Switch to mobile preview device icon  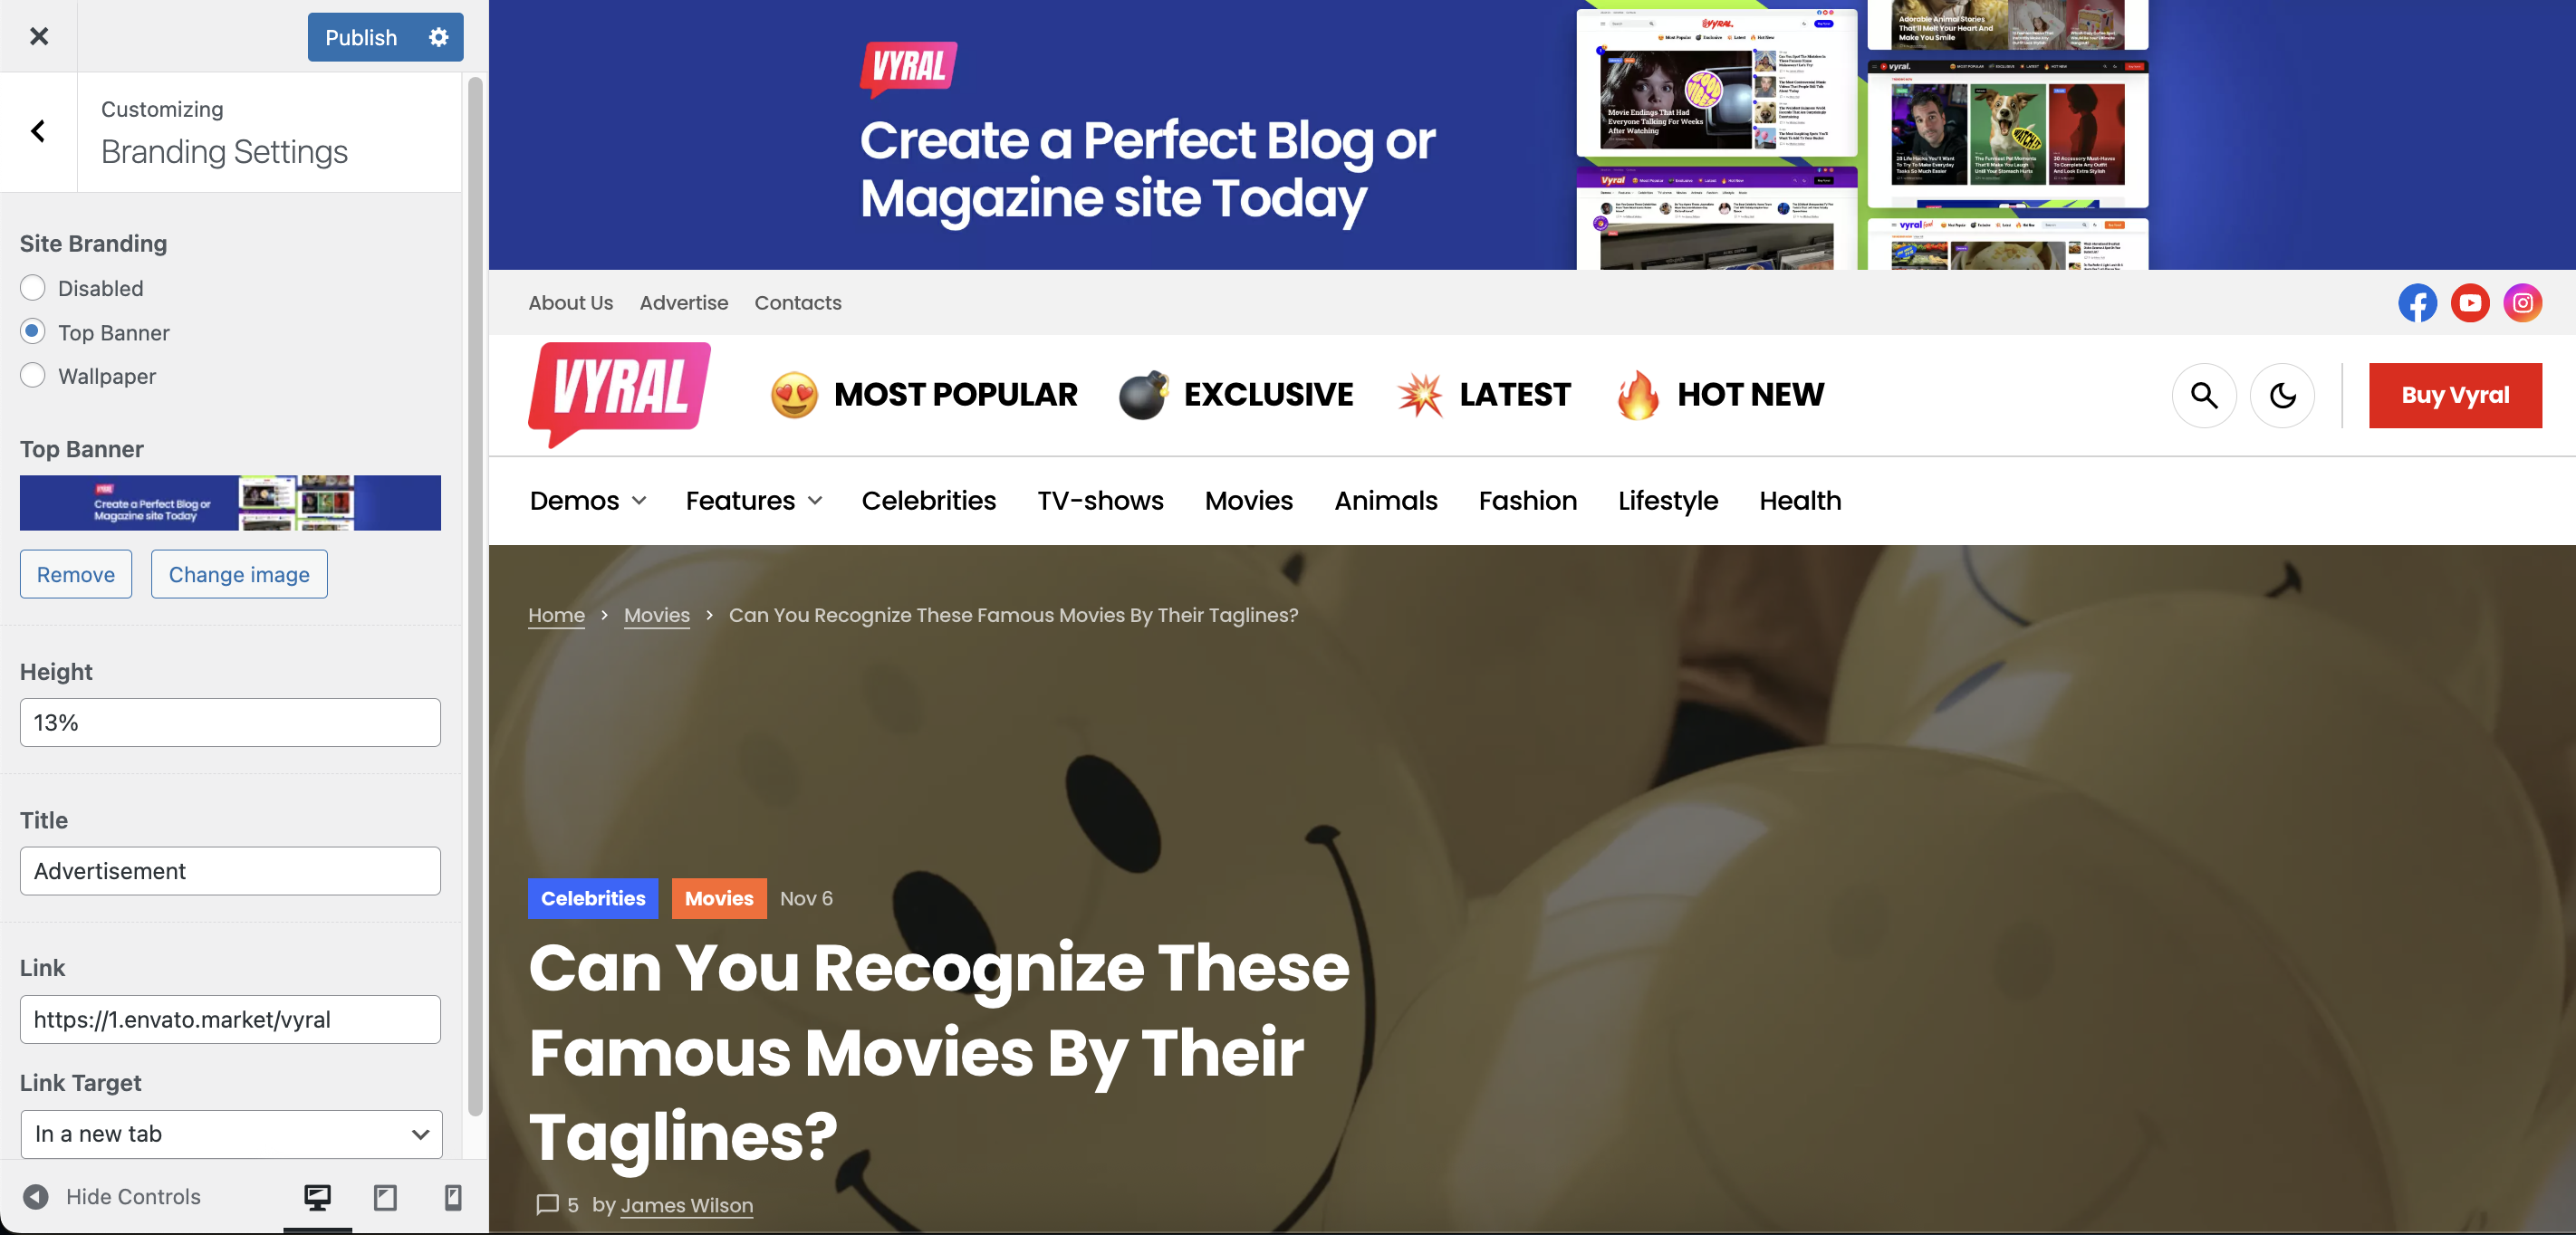(x=453, y=1196)
